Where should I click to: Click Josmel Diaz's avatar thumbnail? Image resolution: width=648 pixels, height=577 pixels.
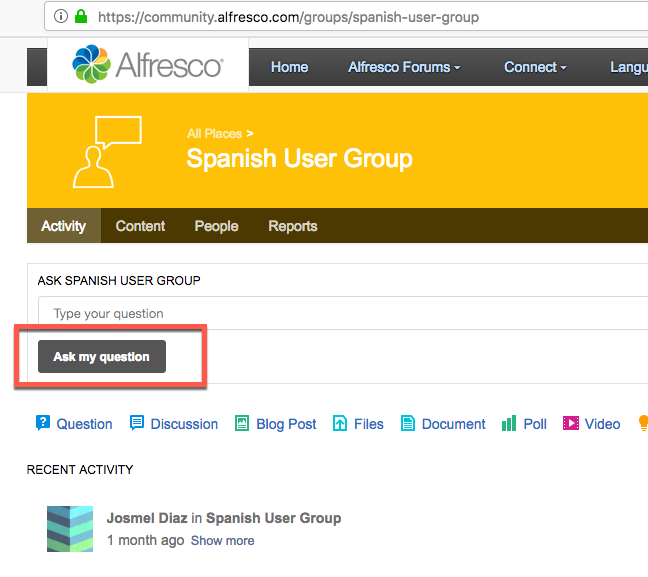coord(70,529)
